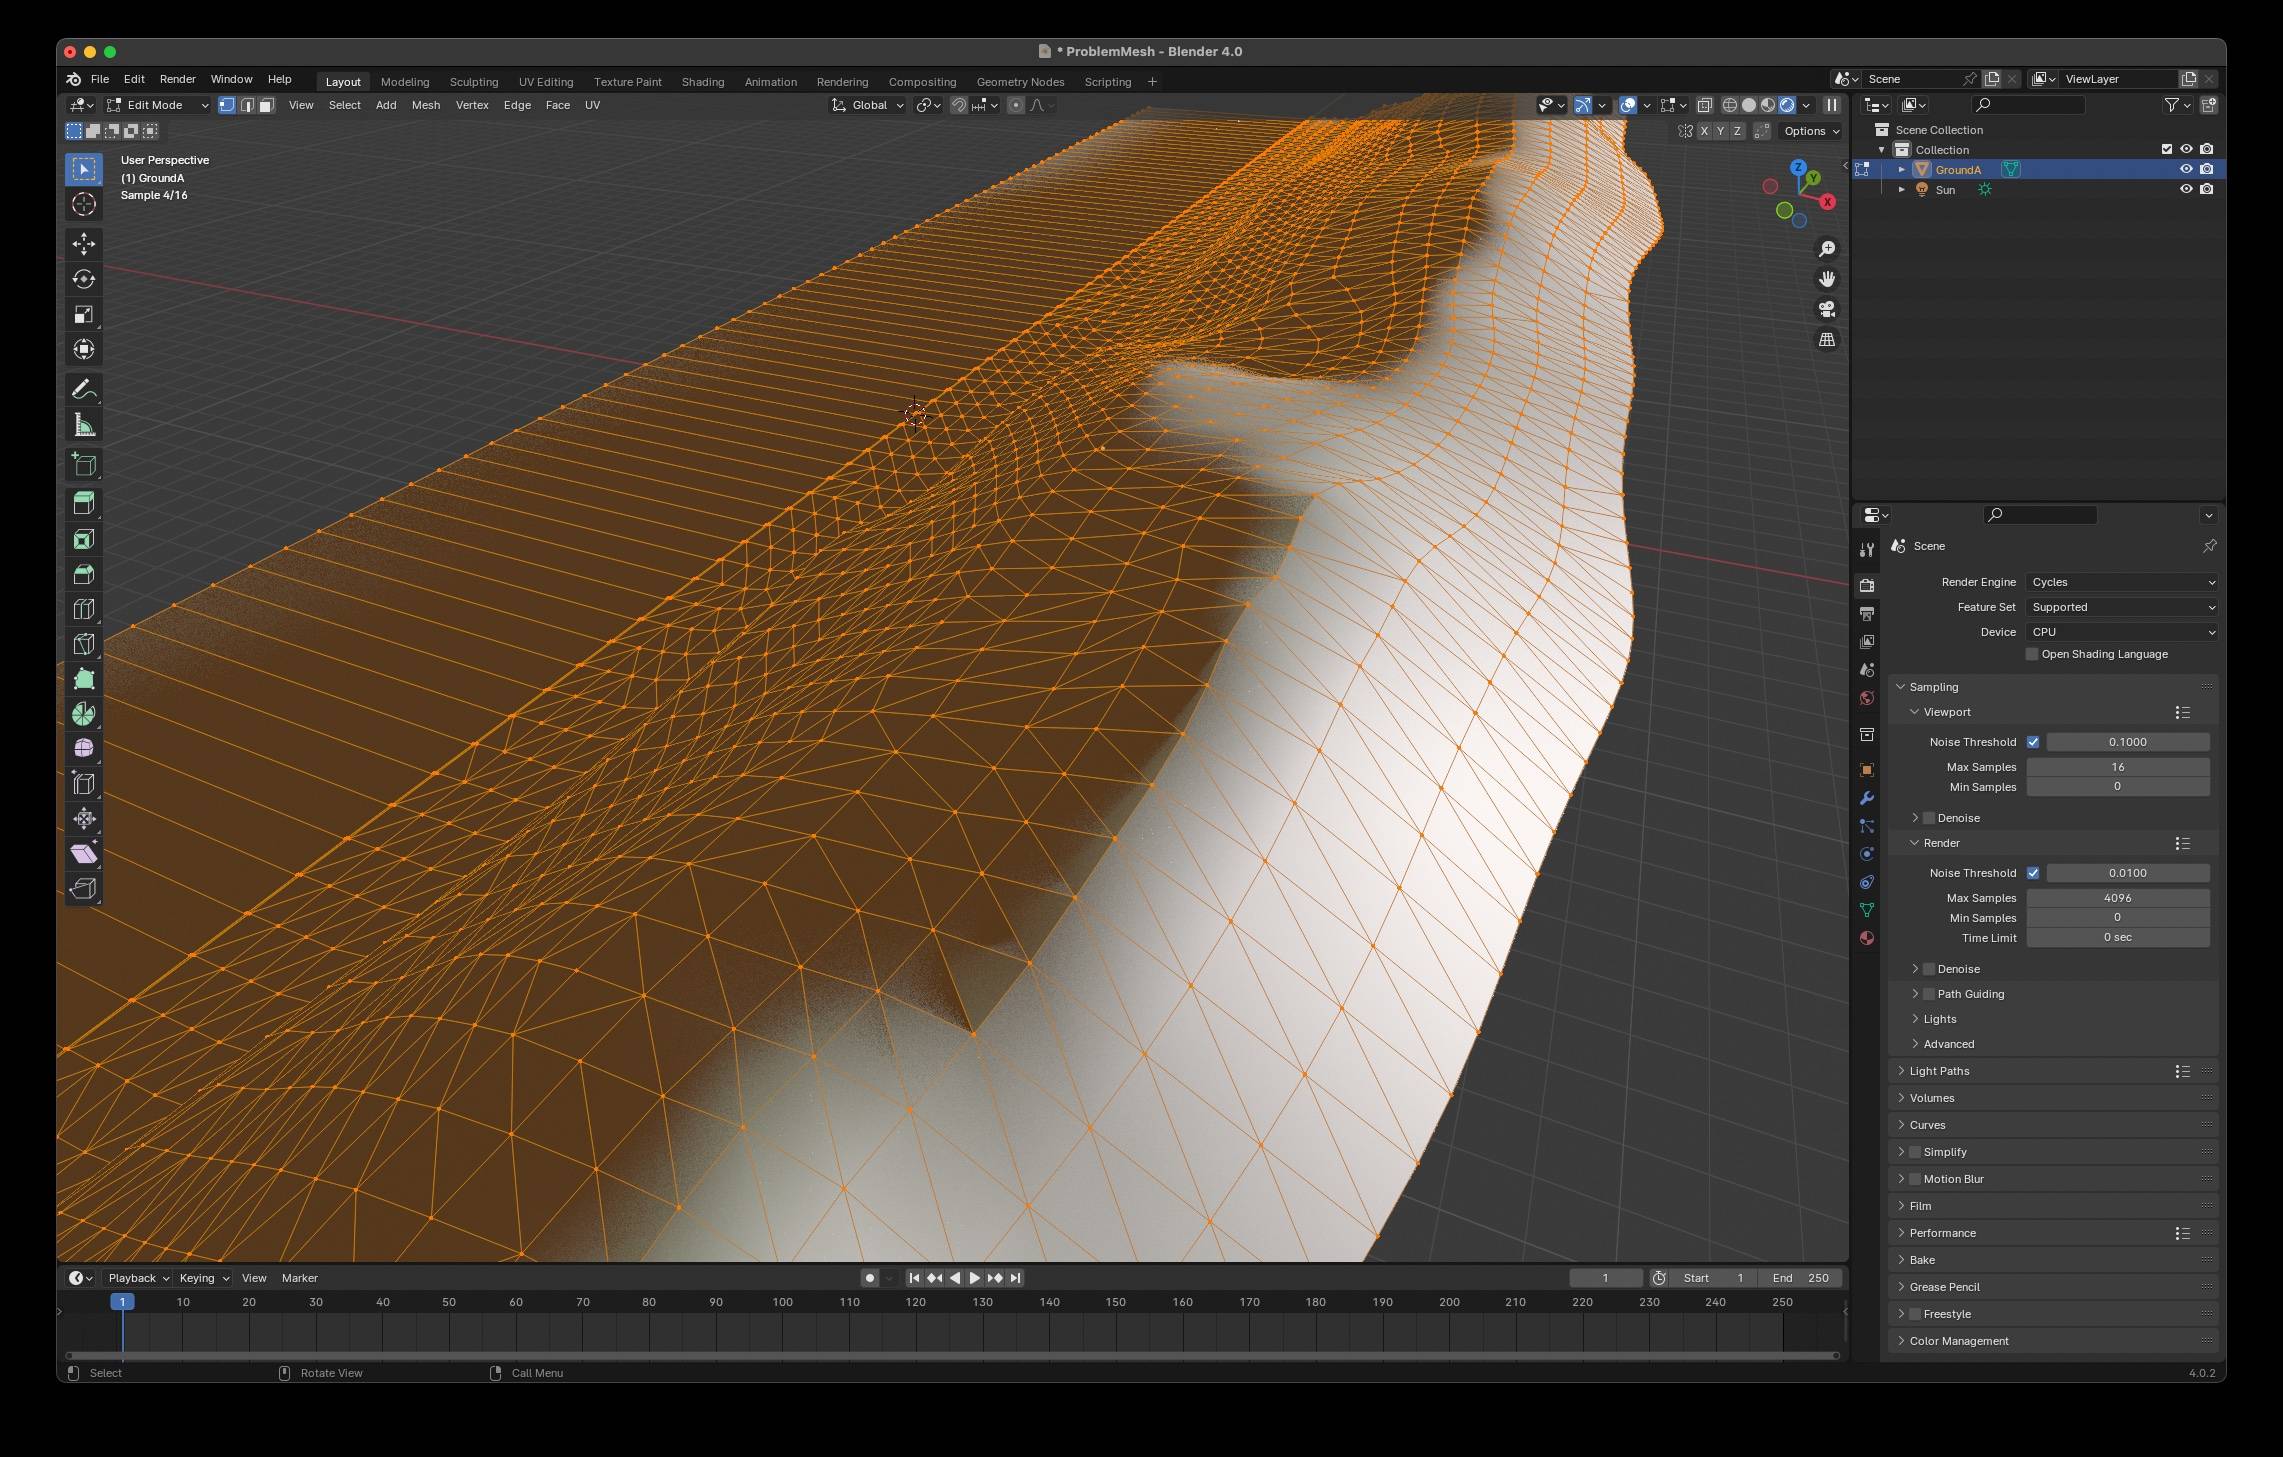2283x1457 pixels.
Task: Open the Material properties tab
Action: (1867, 938)
